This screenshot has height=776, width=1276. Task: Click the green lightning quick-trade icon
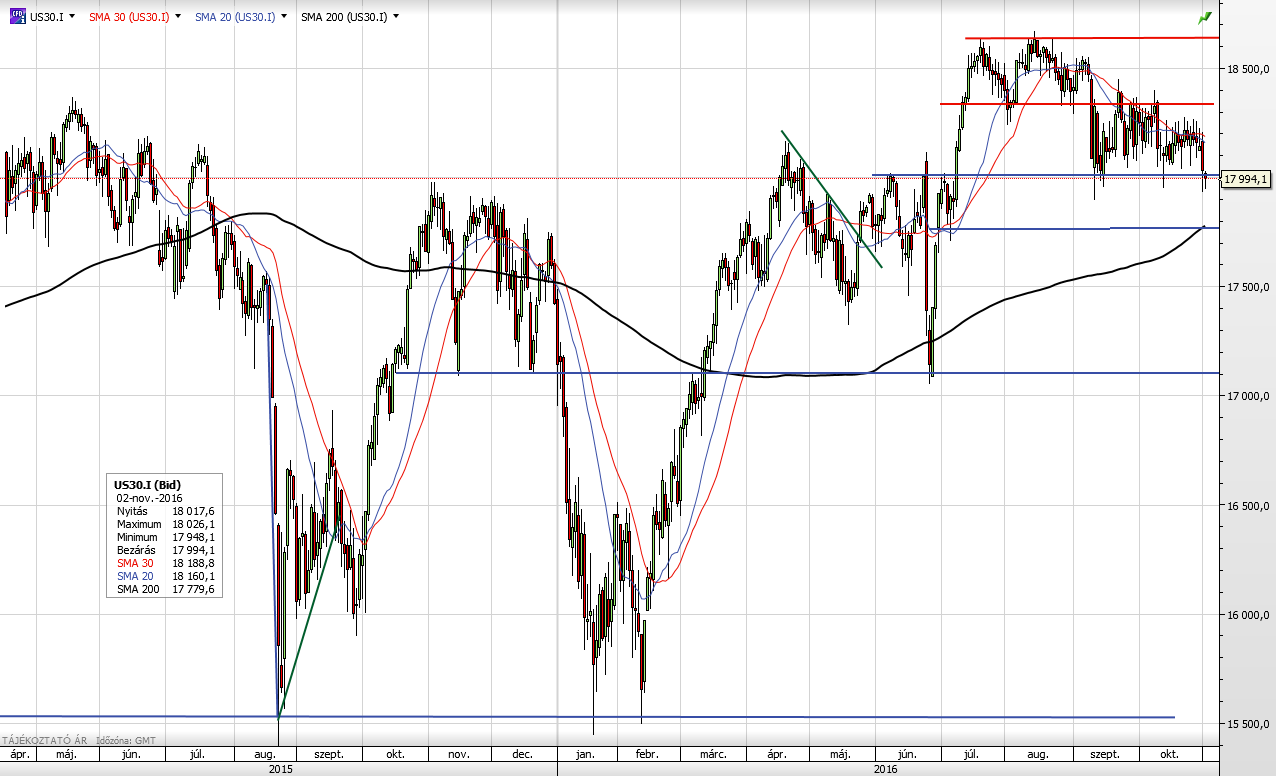point(1204,18)
